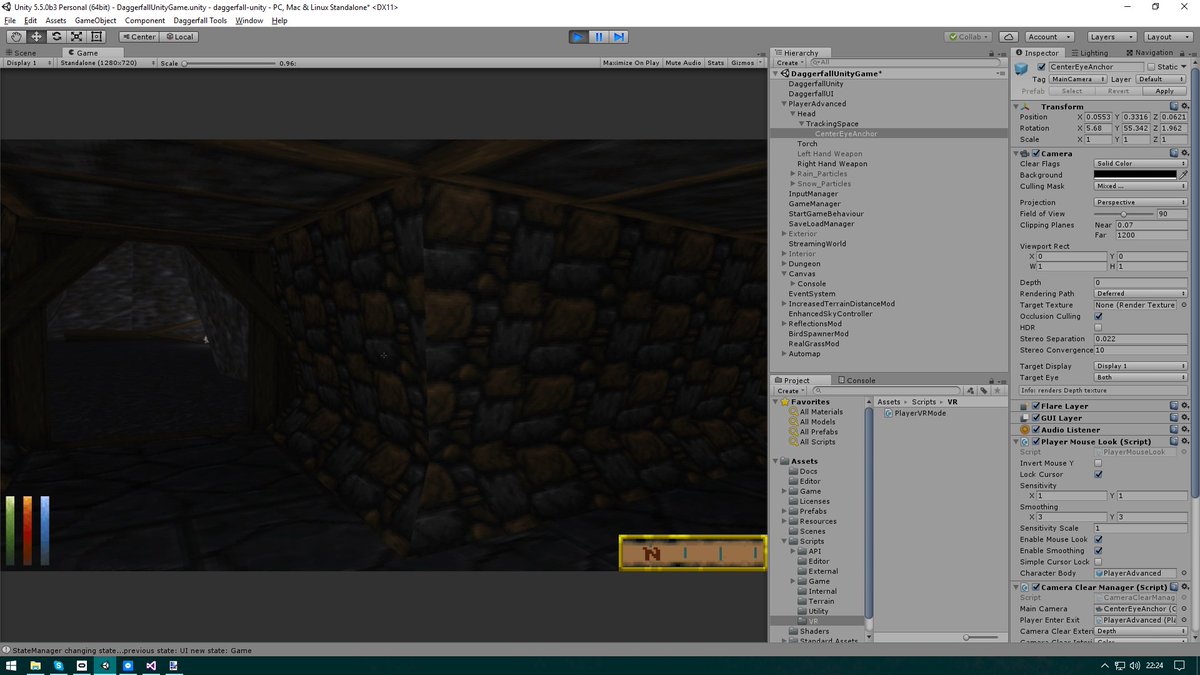Open the GameObject menu

97,20
